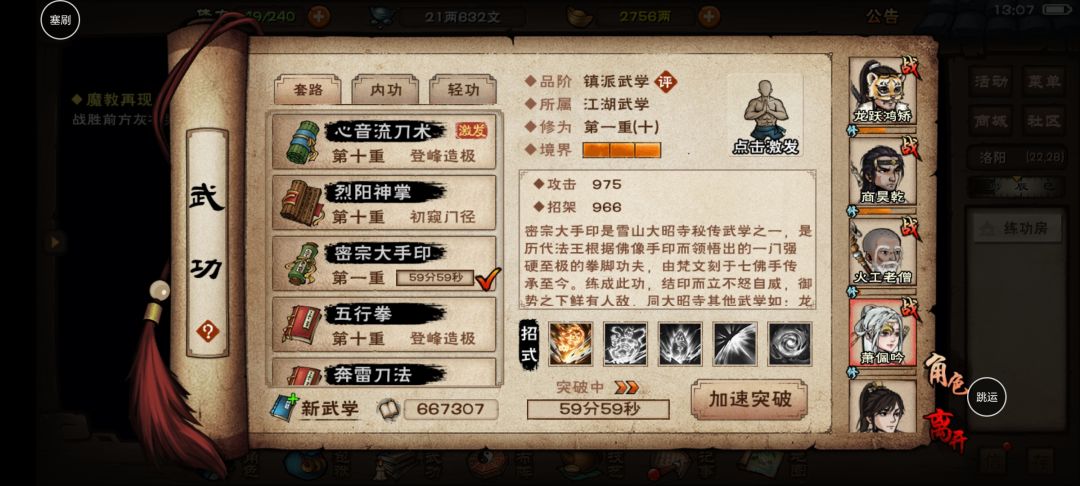Toggle the red checkmark on 密宗大手印
Viewport: 1080px width, 486px height.
pyautogui.click(x=488, y=277)
